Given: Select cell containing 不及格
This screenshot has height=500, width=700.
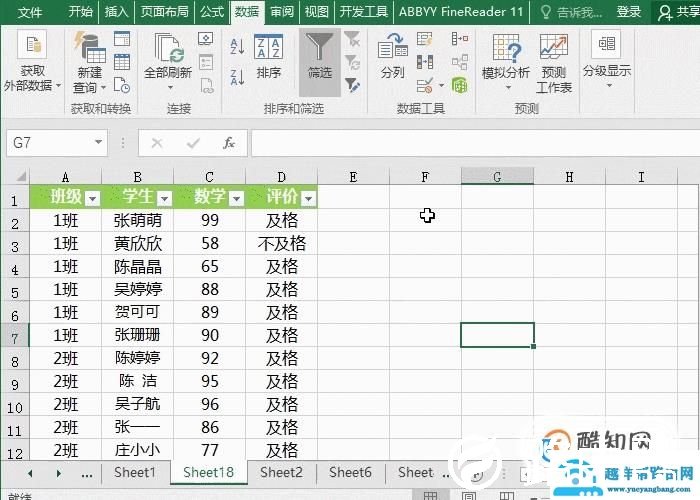Looking at the screenshot, I should (282, 243).
